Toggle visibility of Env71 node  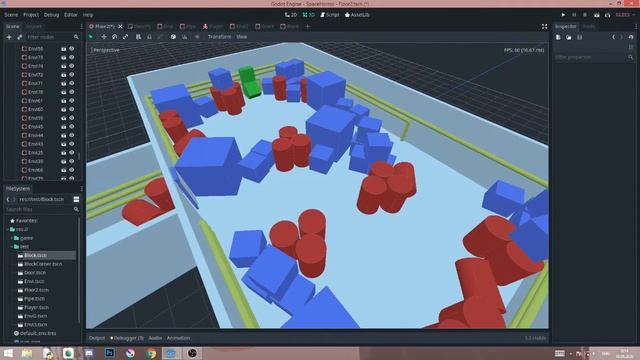click(x=72, y=83)
